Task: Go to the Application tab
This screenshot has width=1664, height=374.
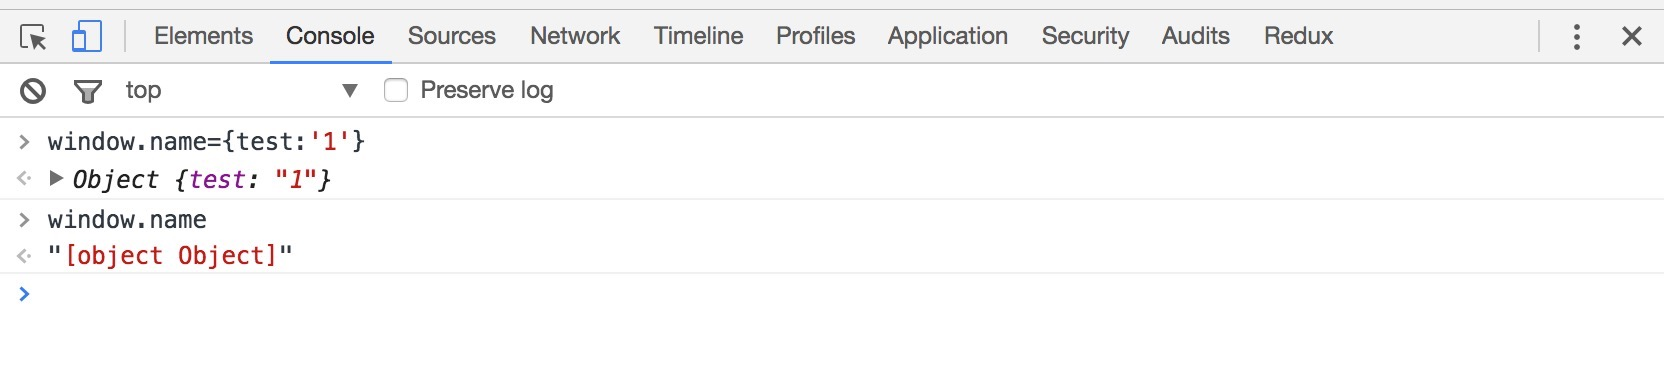Action: coord(947,36)
